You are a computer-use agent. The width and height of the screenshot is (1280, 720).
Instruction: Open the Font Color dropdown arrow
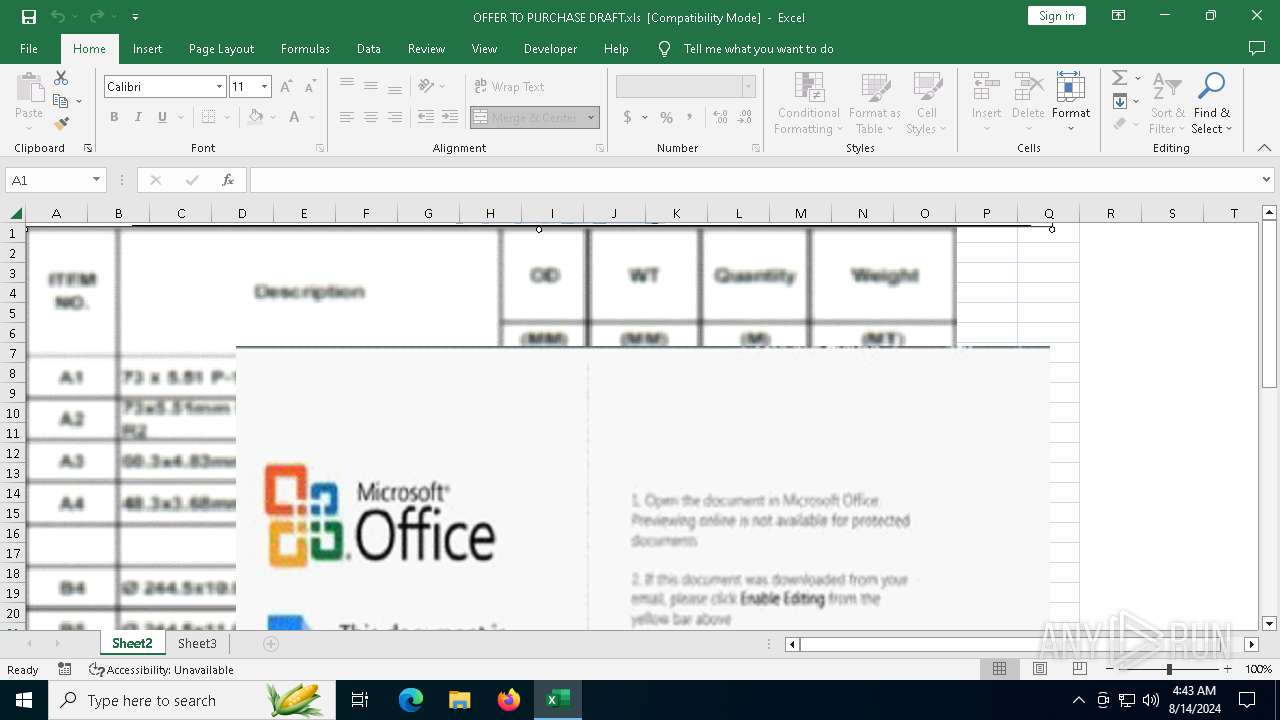311,117
